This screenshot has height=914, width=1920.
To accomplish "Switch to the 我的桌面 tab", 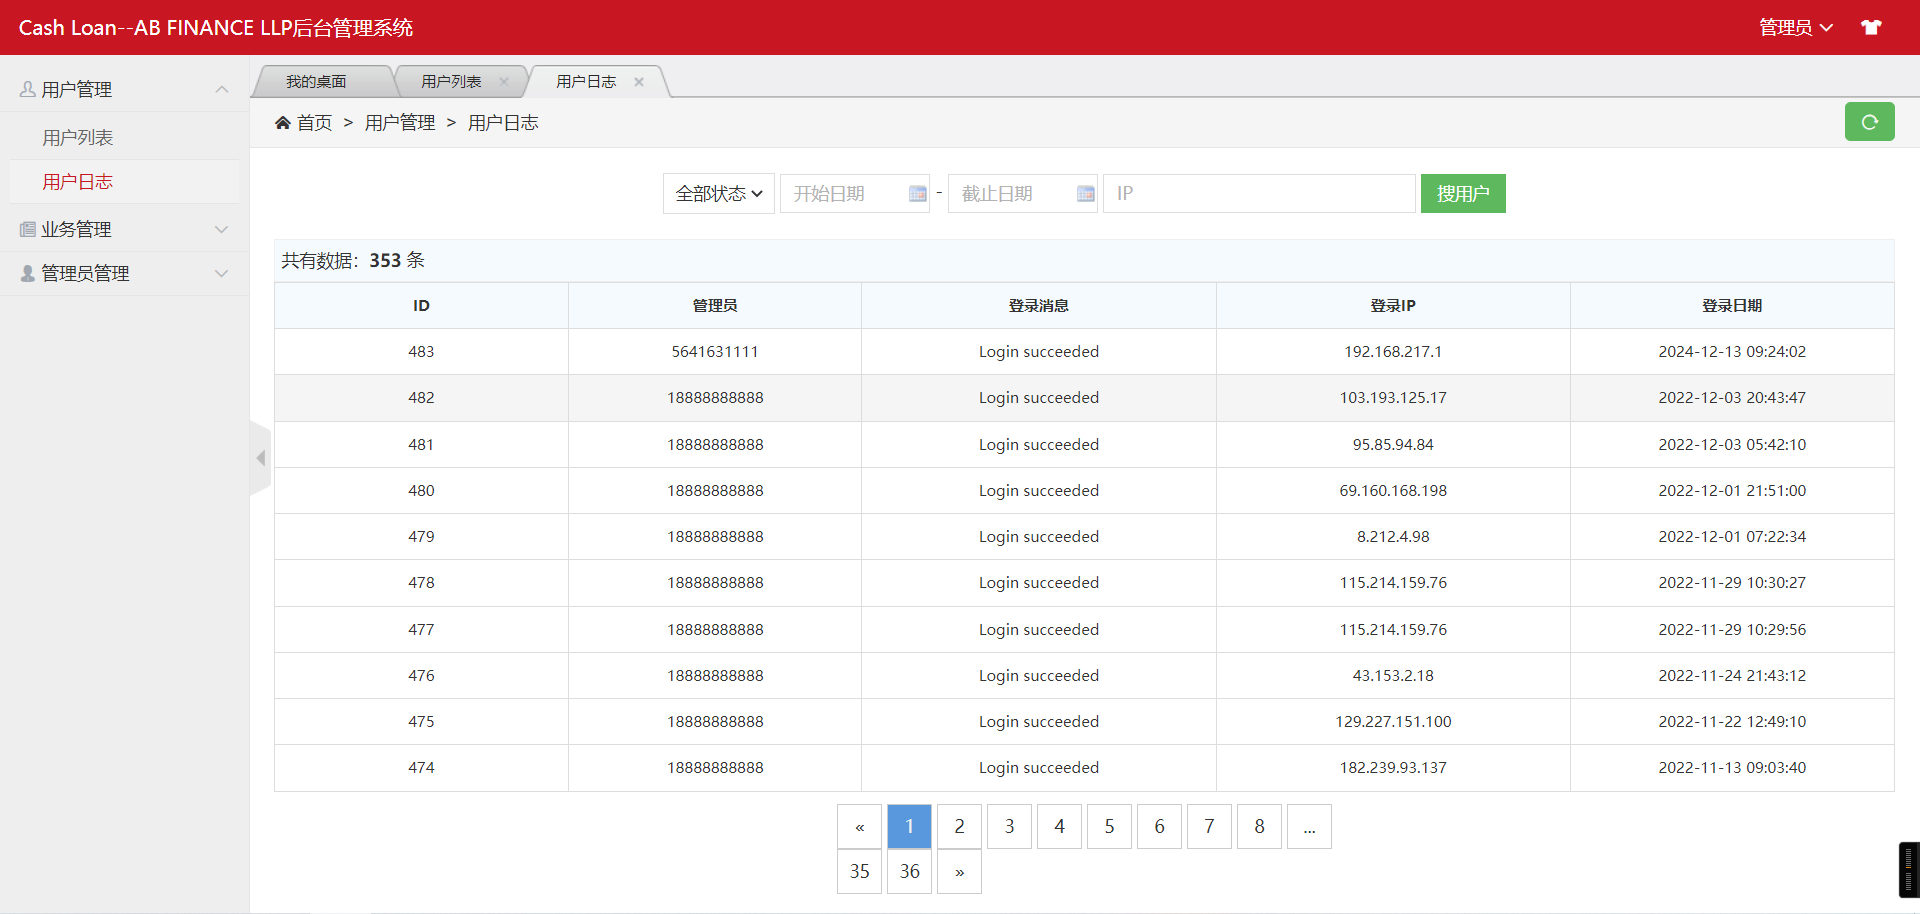I will tap(316, 82).
